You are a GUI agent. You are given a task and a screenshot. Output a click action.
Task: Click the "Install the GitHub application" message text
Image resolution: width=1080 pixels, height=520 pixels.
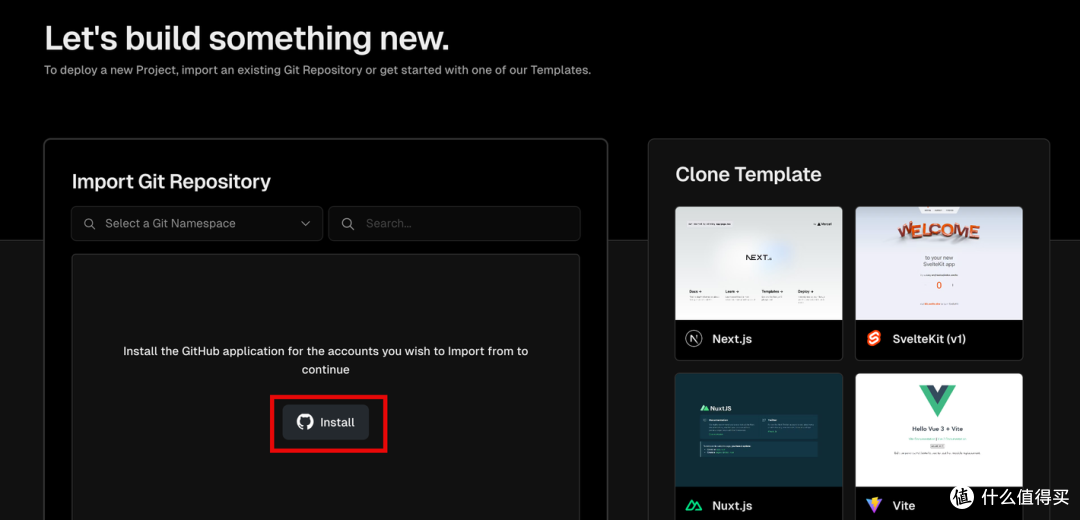pos(326,360)
